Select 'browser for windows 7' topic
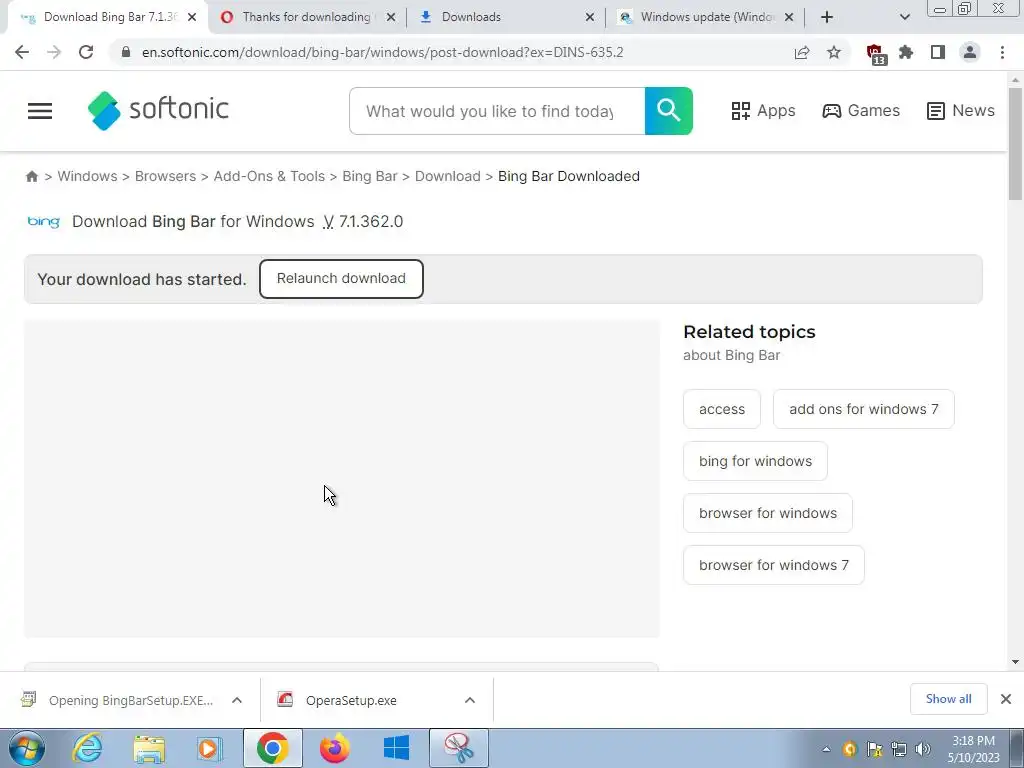The image size is (1024, 768). click(x=773, y=565)
